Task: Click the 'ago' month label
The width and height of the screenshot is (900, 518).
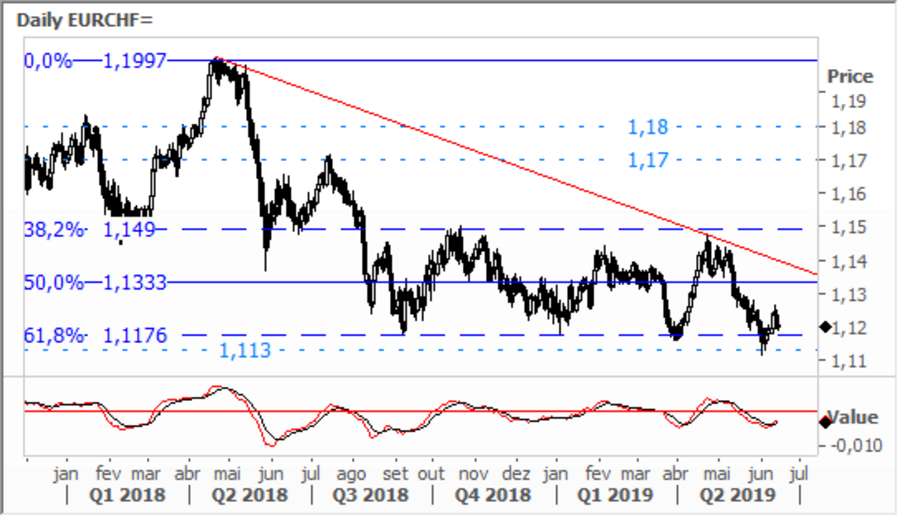Action: click(x=351, y=474)
